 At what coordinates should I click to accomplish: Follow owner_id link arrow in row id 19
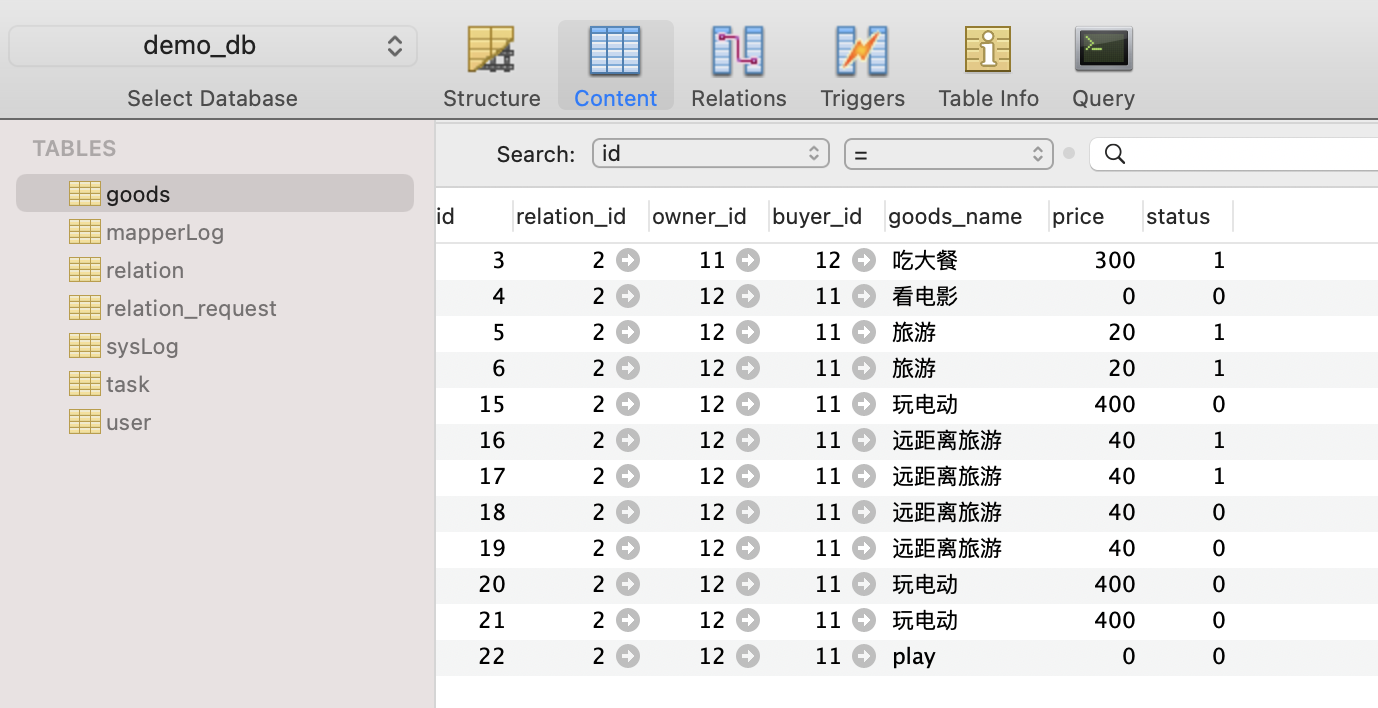[x=748, y=549]
